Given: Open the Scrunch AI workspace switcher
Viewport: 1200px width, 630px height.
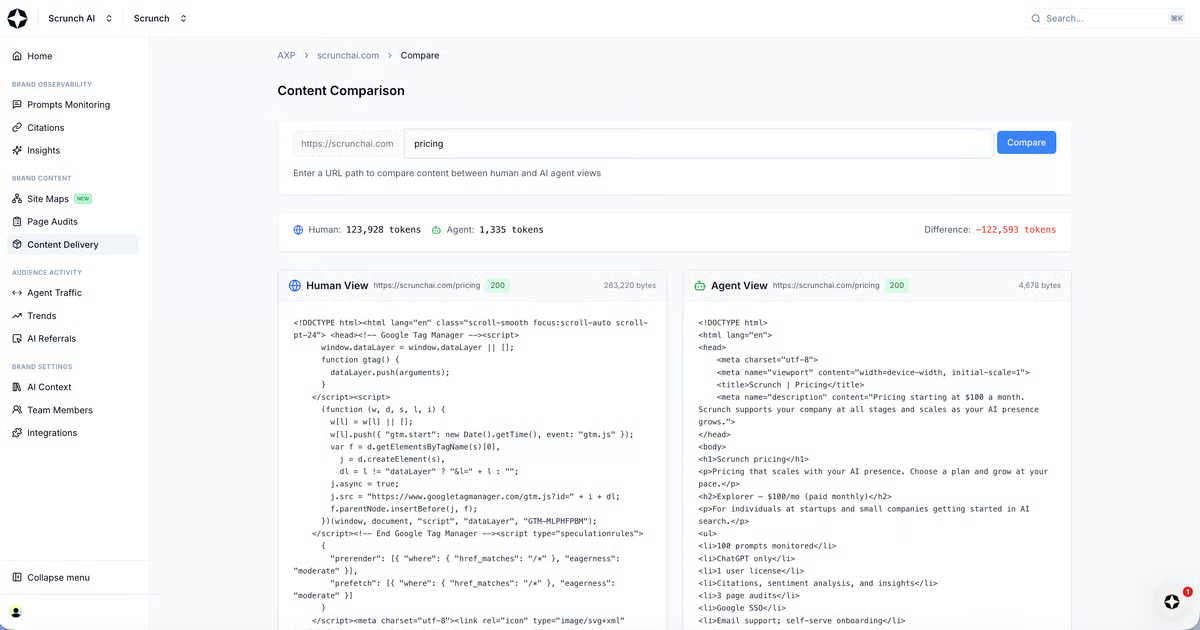Looking at the screenshot, I should [78, 17].
